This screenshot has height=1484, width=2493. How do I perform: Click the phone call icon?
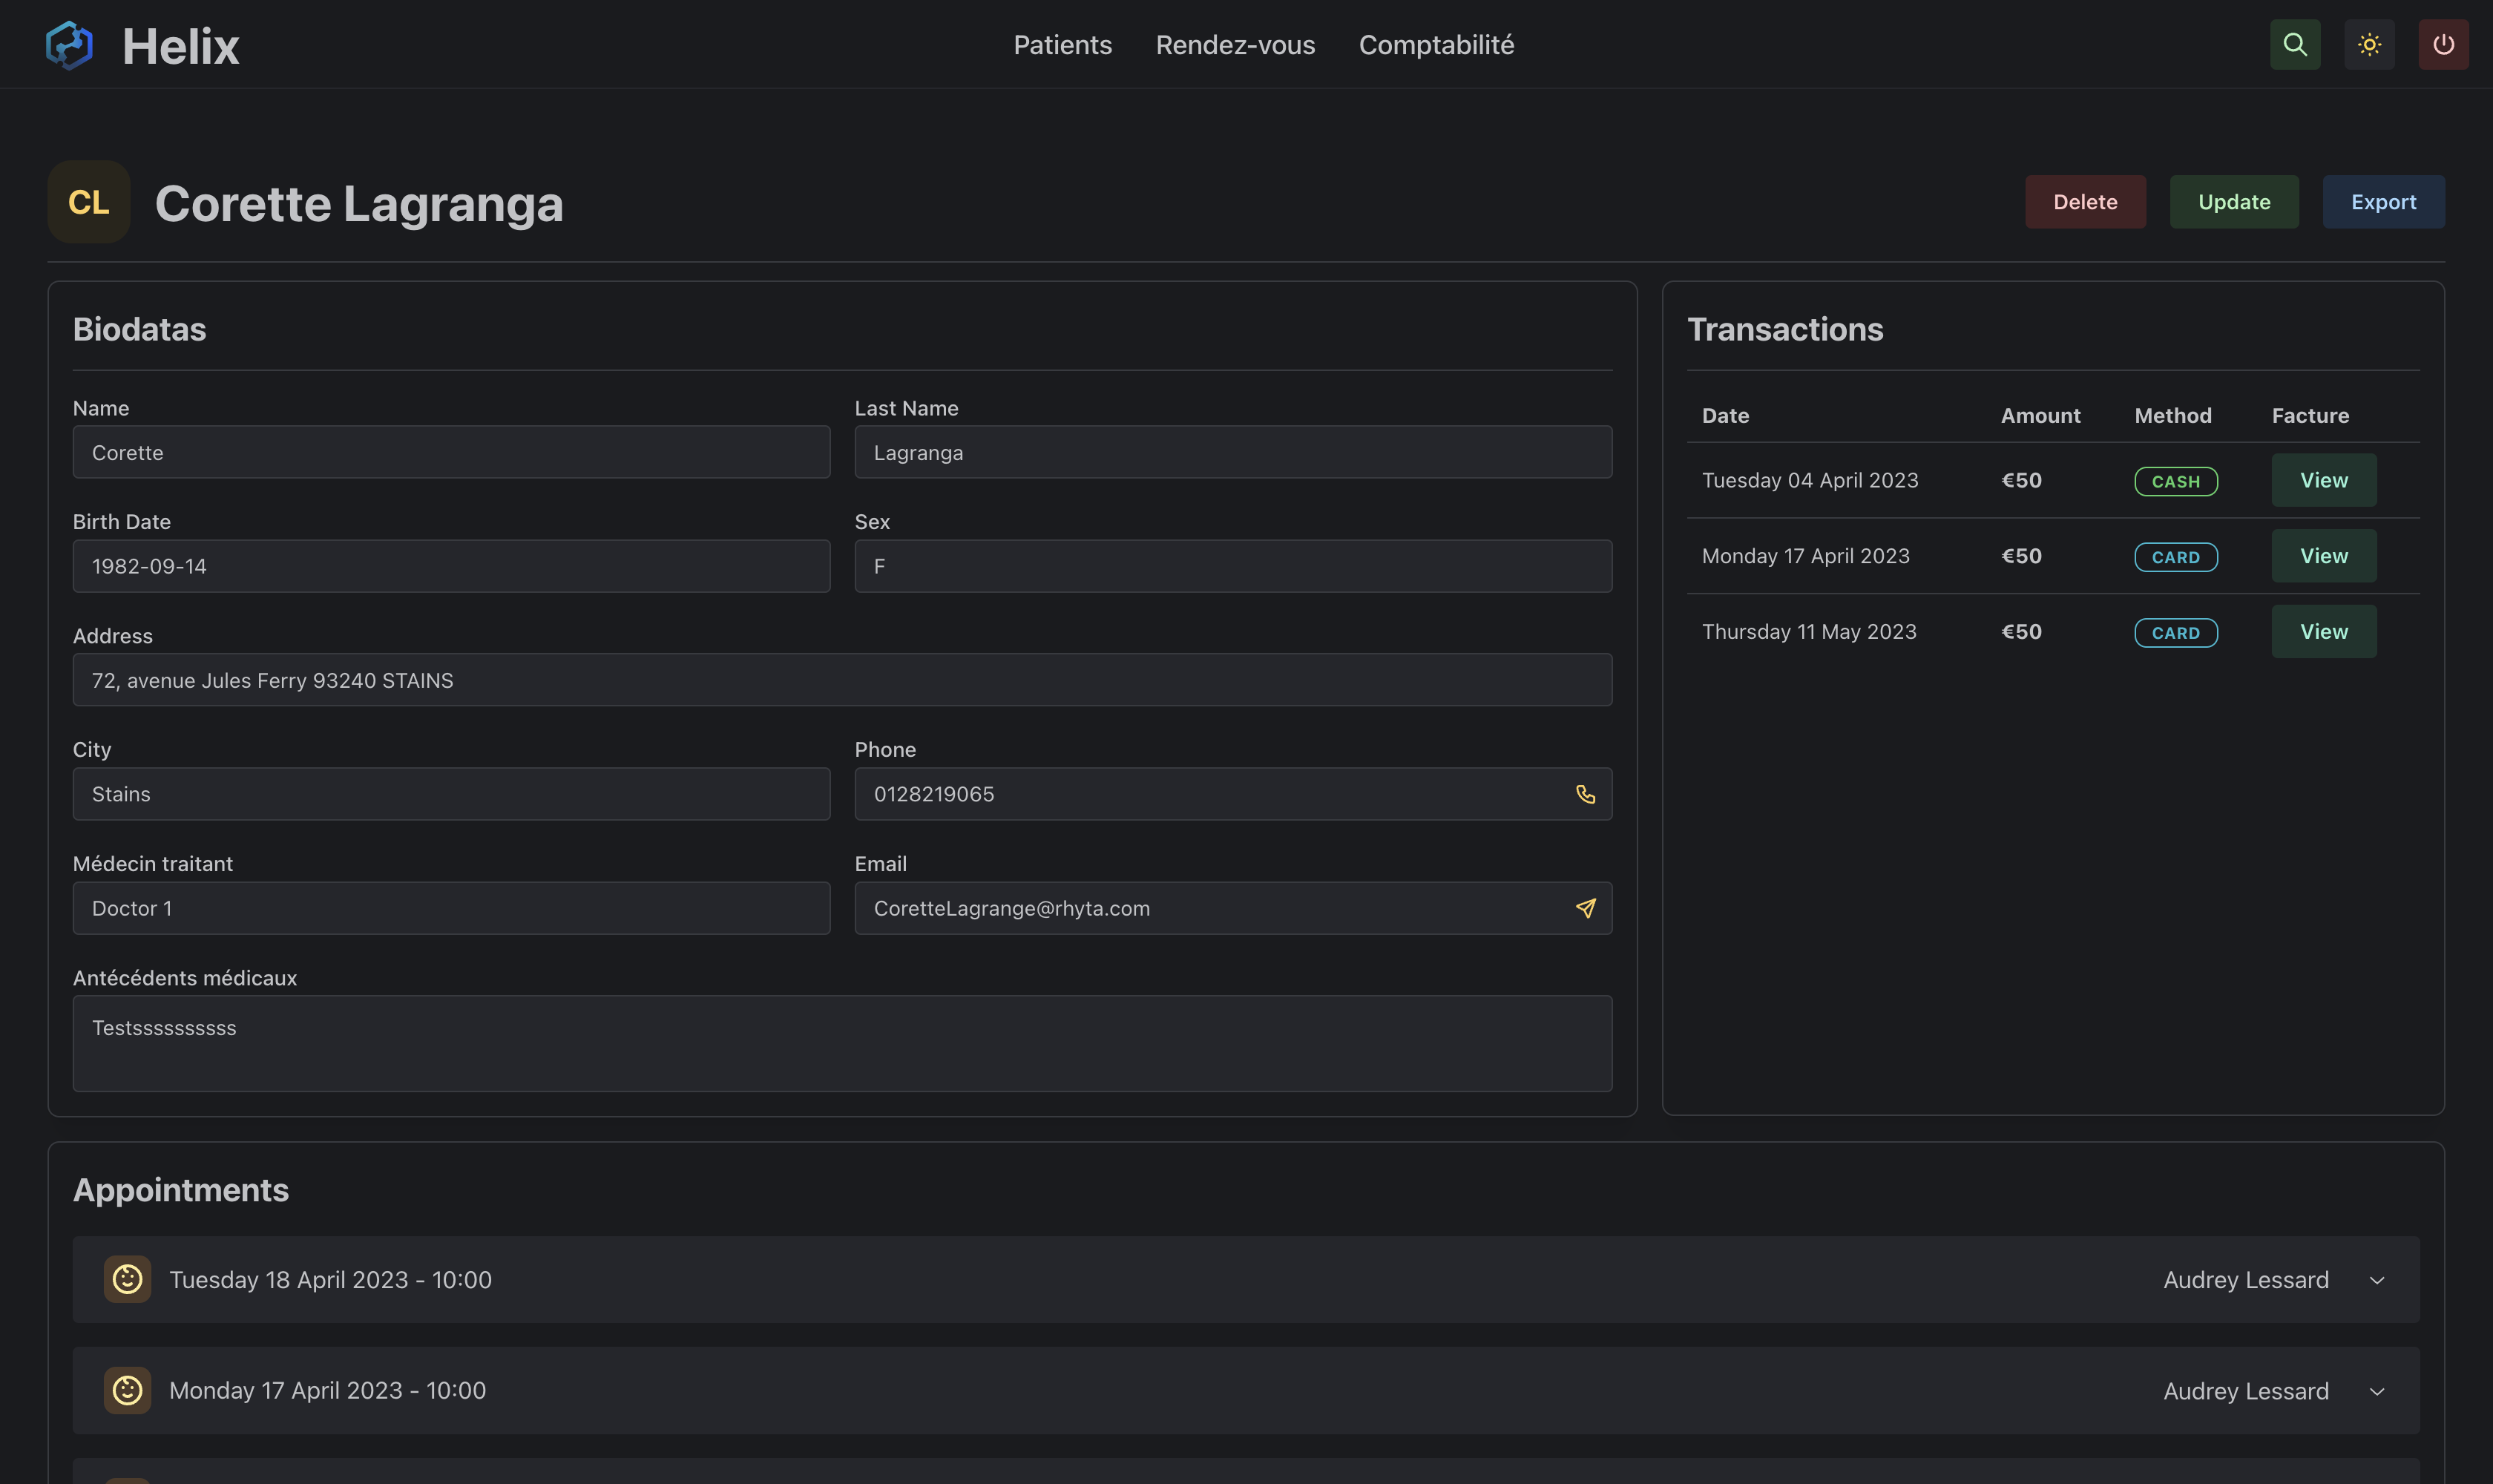coord(1585,794)
